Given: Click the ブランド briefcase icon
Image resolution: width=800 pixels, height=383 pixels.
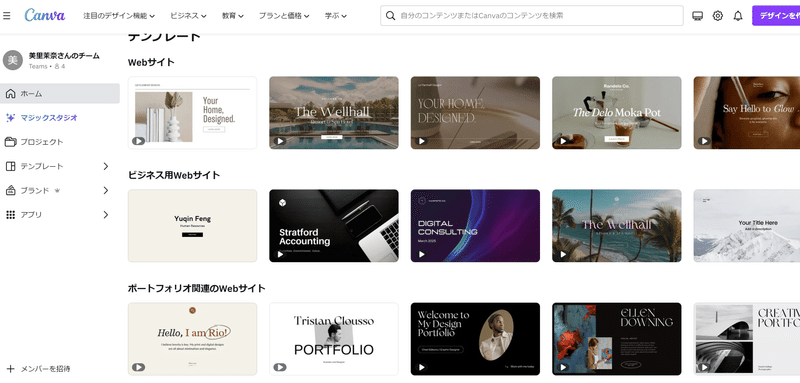Looking at the screenshot, I should [x=10, y=191].
